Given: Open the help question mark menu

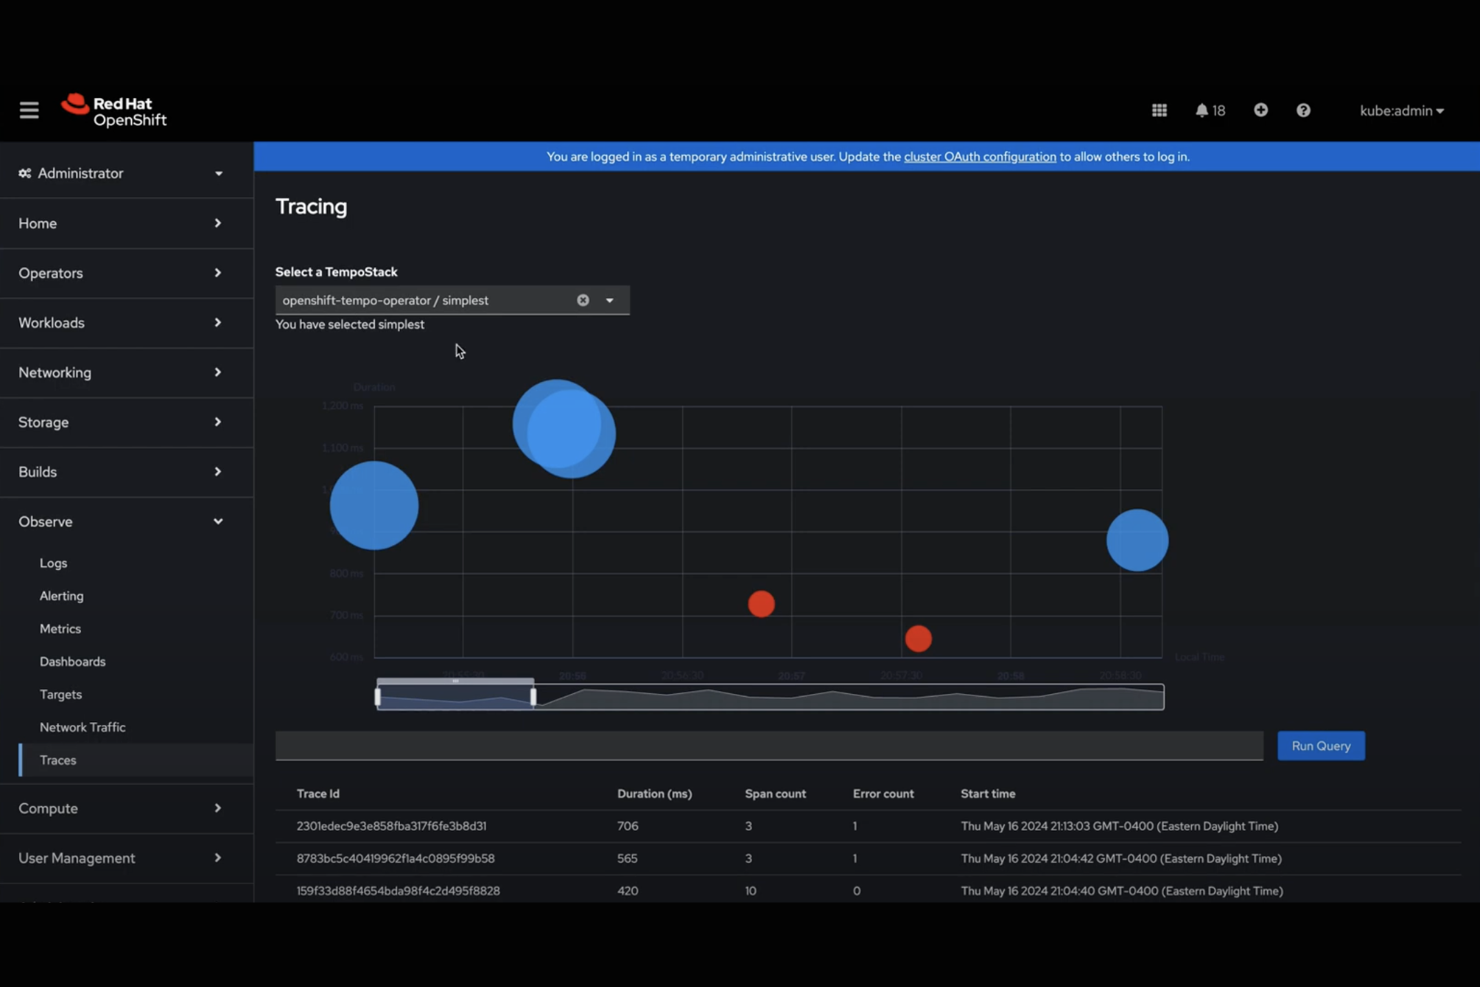Looking at the screenshot, I should tap(1302, 110).
